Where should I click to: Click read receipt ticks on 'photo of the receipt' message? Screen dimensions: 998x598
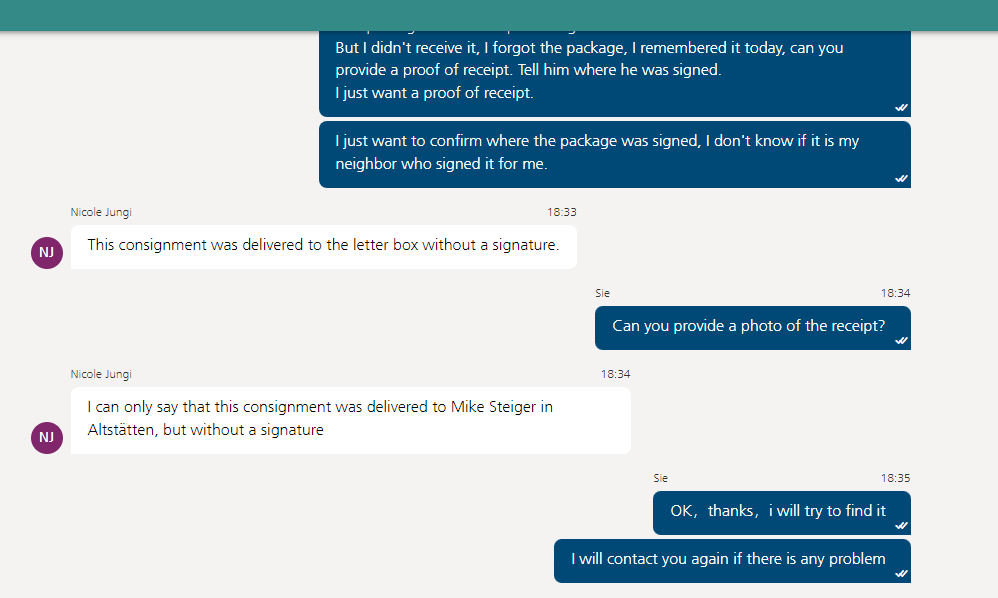click(901, 340)
